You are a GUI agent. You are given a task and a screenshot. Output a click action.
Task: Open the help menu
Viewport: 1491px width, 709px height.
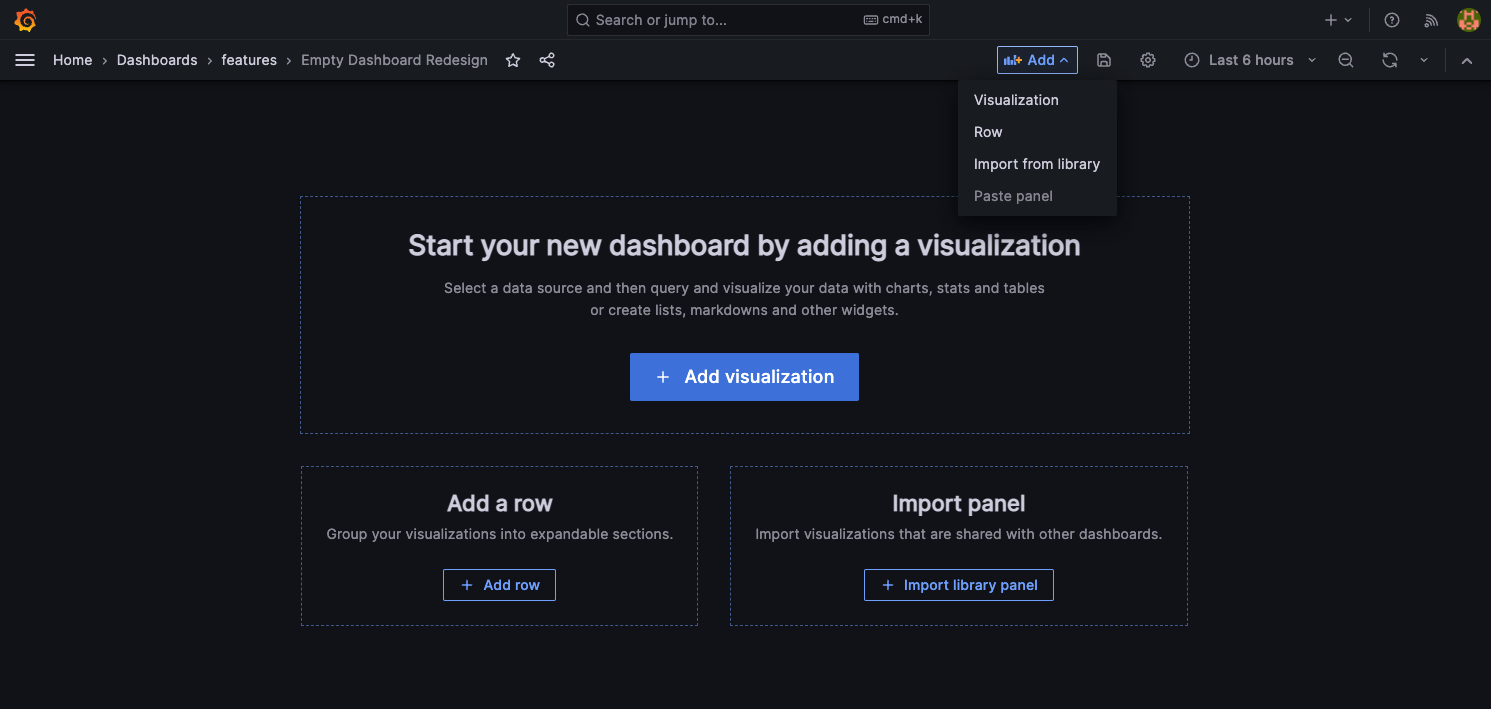(1391, 19)
